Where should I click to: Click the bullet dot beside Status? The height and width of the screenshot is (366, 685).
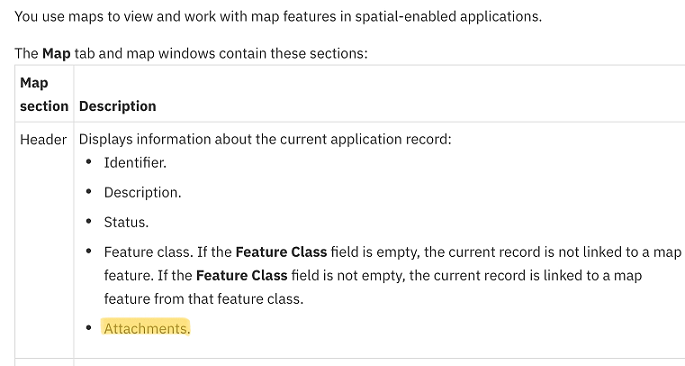[x=89, y=221]
